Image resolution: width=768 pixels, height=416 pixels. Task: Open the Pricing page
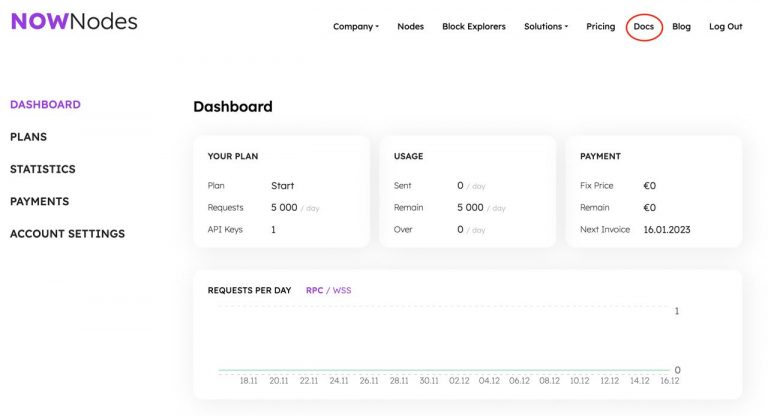pyautogui.click(x=600, y=26)
